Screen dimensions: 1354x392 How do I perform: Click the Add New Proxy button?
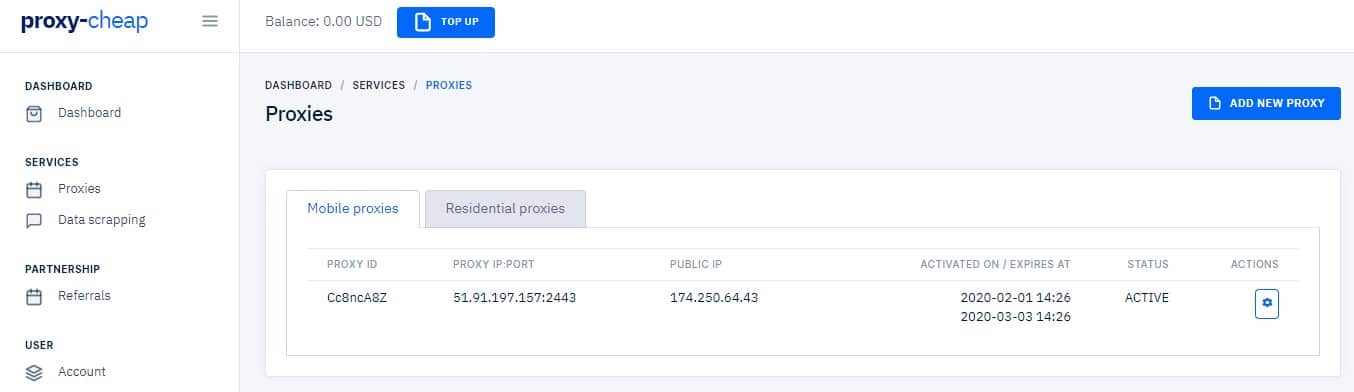click(x=1266, y=103)
